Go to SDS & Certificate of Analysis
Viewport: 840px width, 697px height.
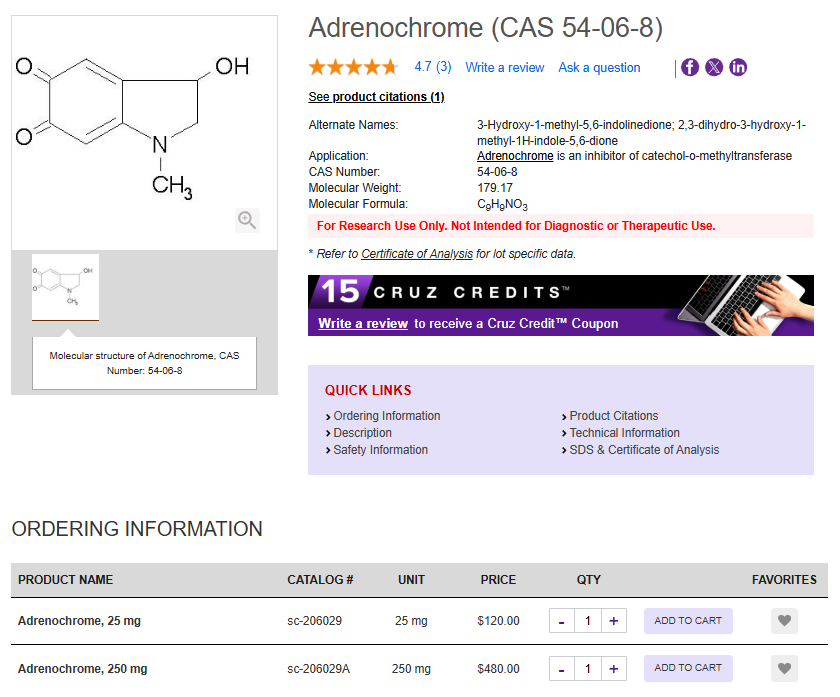tap(644, 450)
